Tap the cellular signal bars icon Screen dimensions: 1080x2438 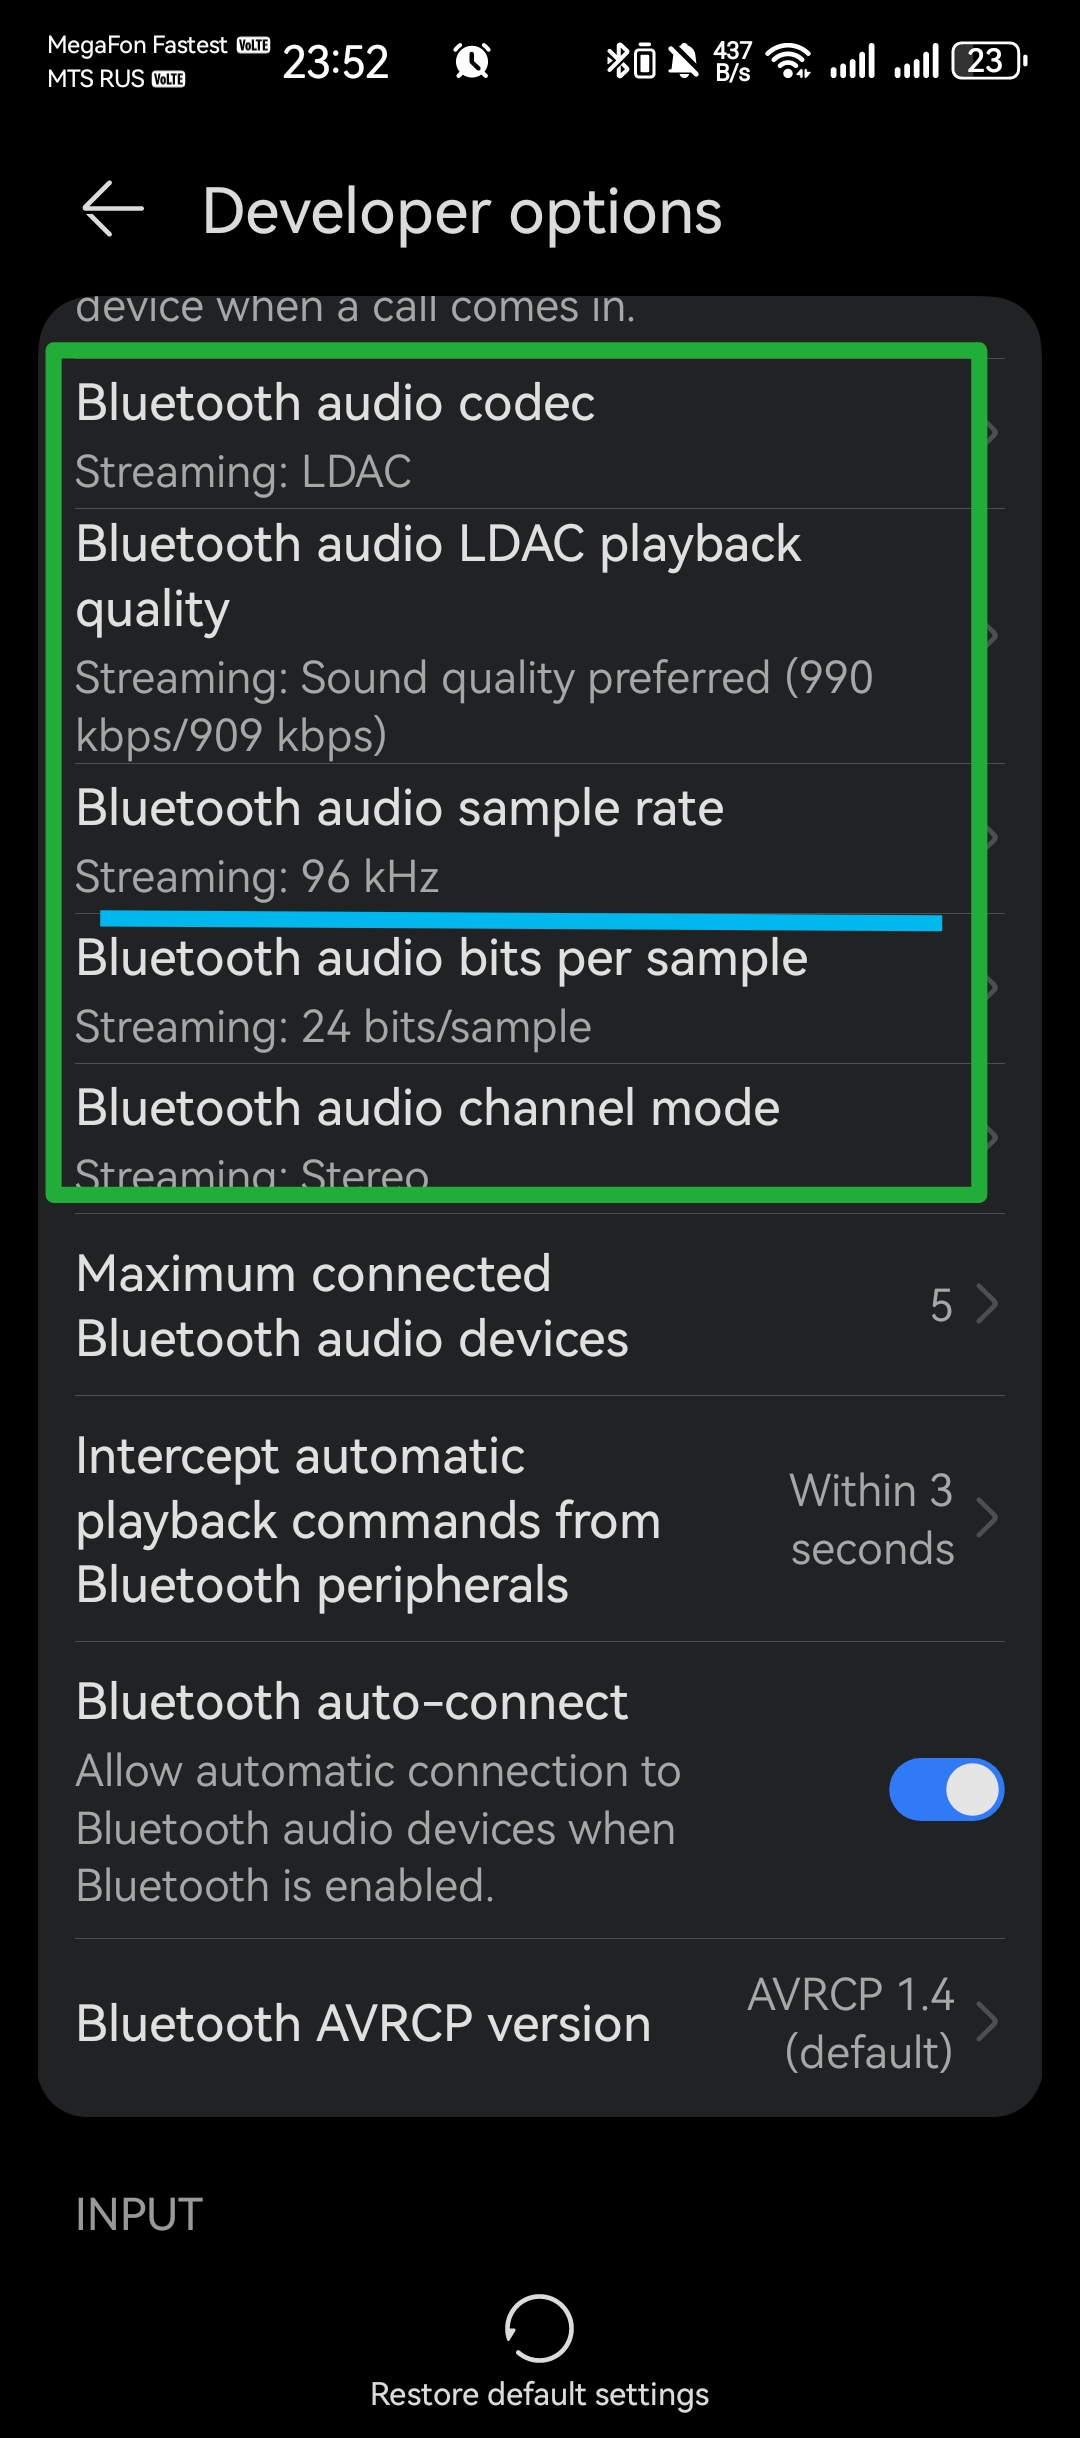coord(853,61)
